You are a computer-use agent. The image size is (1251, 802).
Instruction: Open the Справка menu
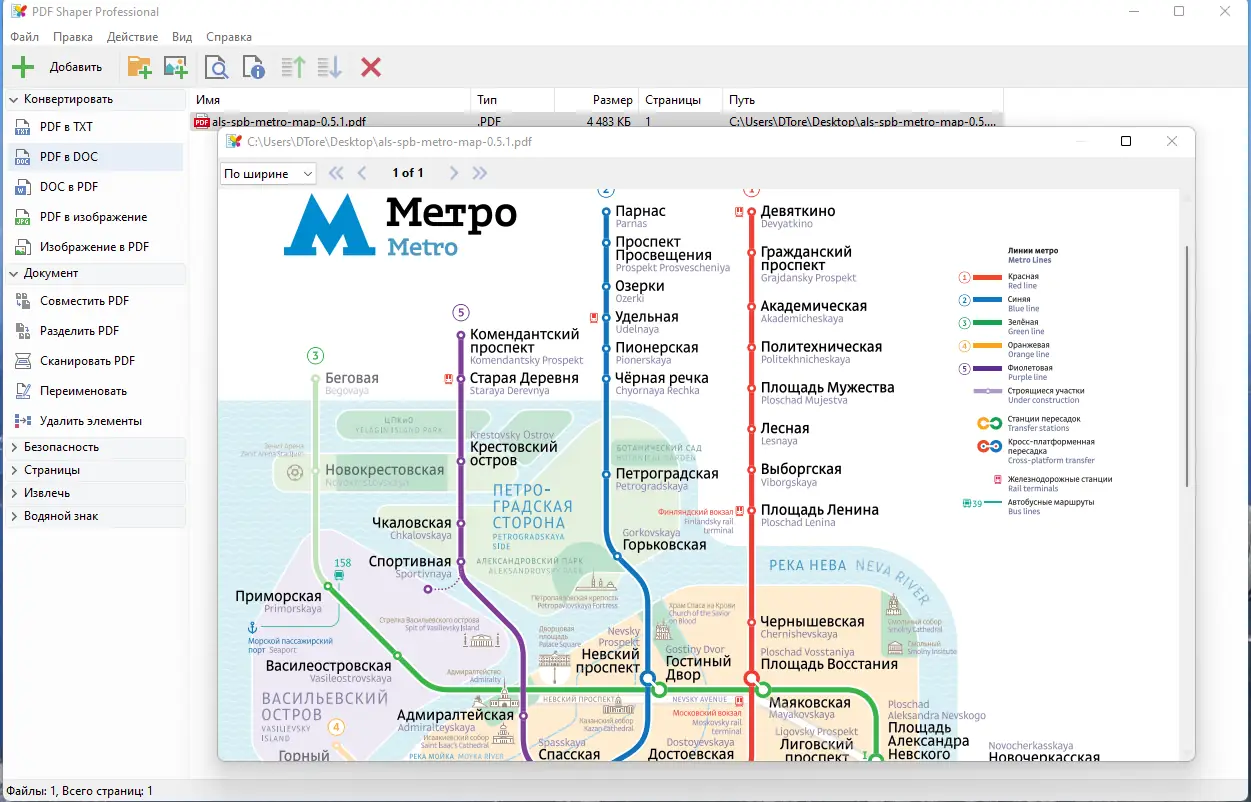click(229, 37)
